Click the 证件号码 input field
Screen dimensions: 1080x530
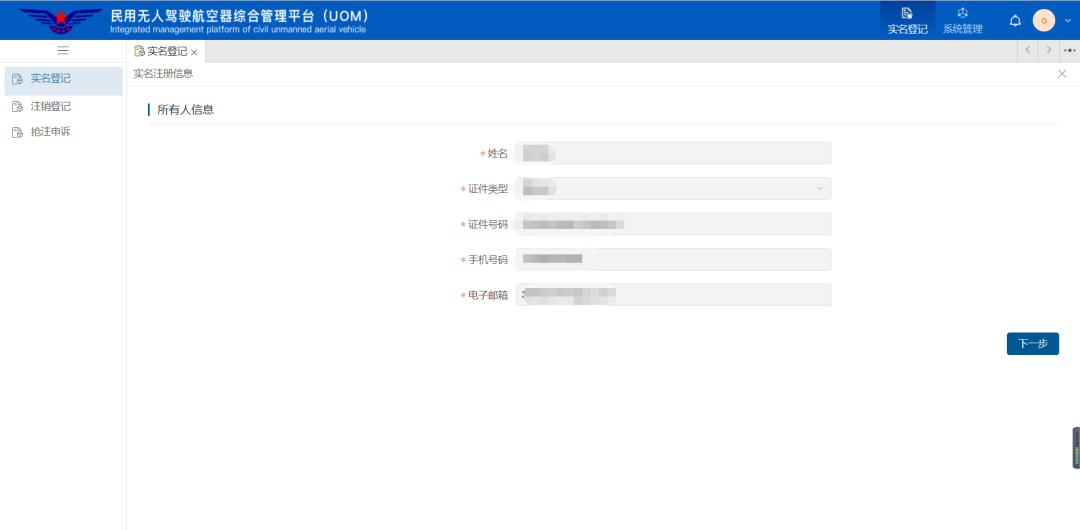pos(673,224)
